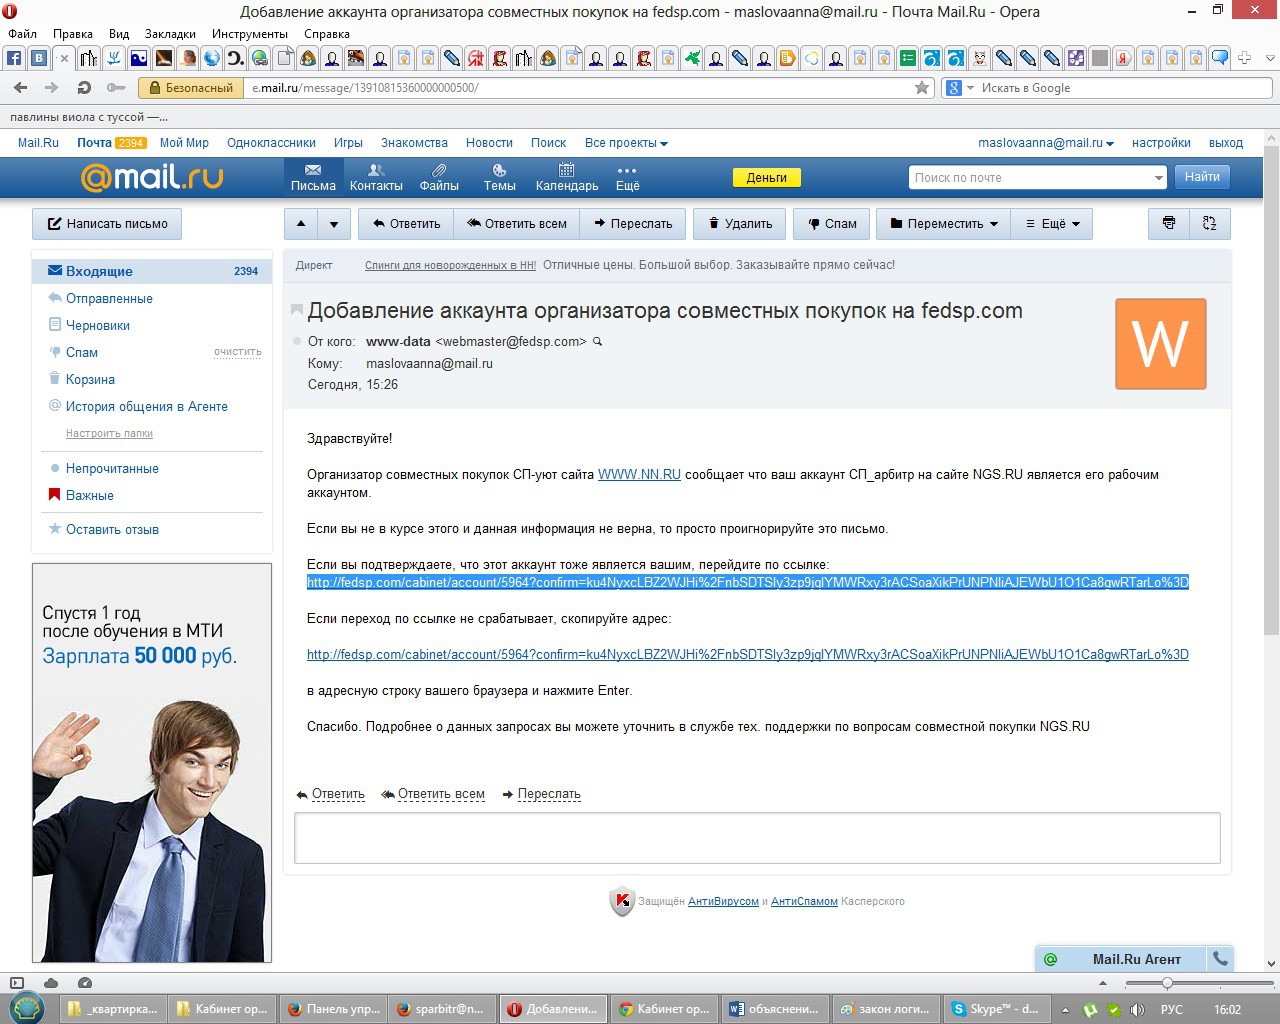
Task: Open Opera panels toggle icon in status bar
Action: (x=16, y=983)
